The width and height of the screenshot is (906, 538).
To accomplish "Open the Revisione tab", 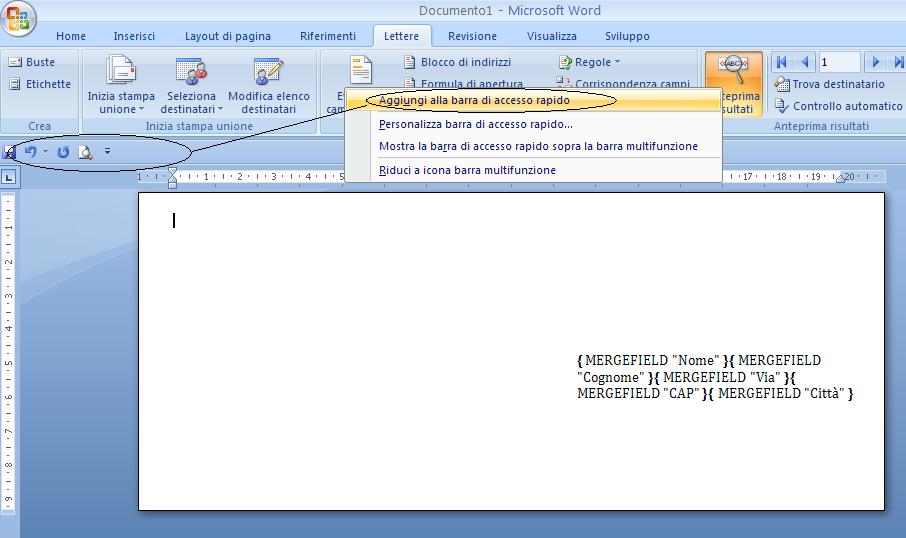I will (x=472, y=36).
